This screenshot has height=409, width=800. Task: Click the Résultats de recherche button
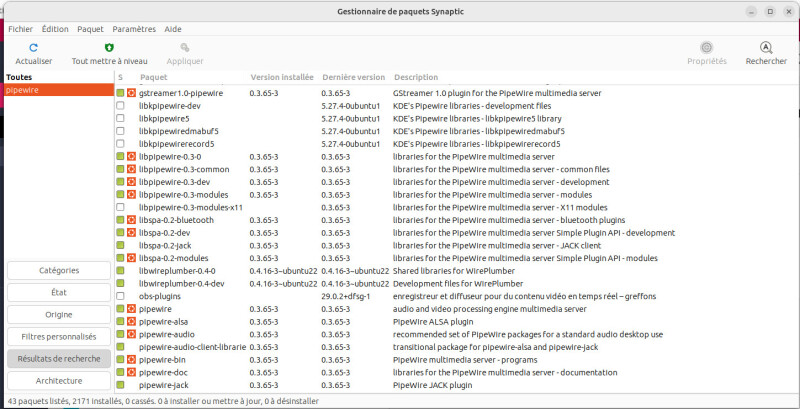click(x=59, y=359)
